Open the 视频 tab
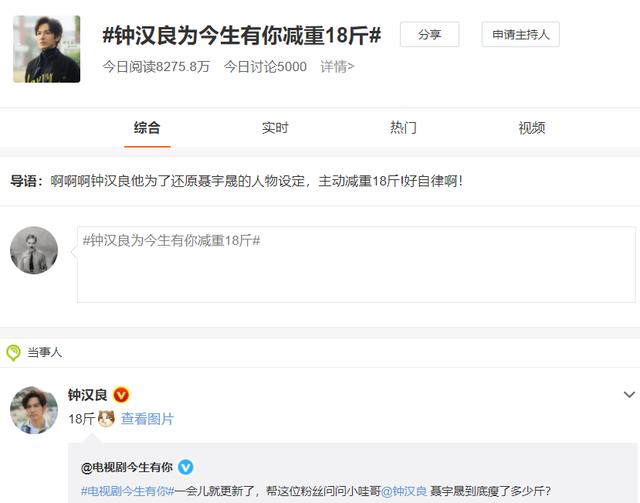 coord(531,128)
